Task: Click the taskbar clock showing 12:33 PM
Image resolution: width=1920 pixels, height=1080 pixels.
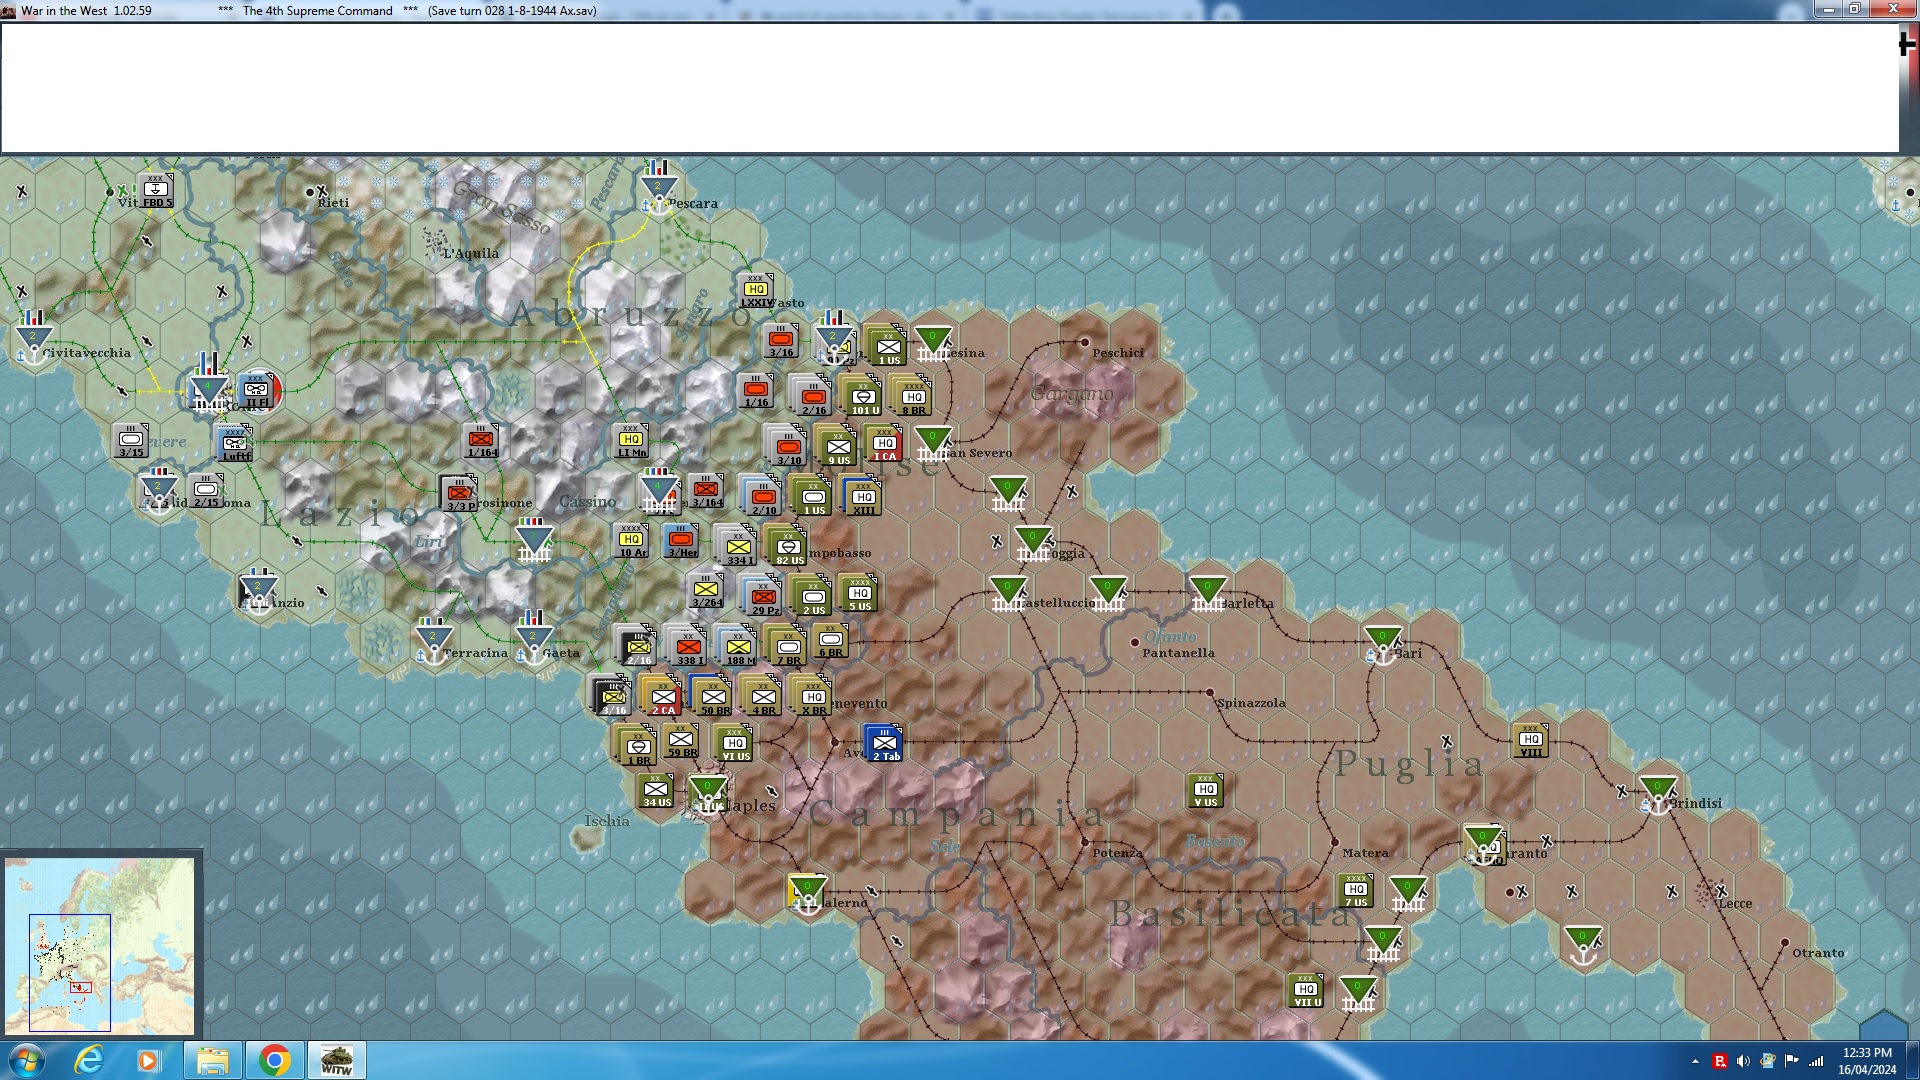Action: coord(1866,1060)
